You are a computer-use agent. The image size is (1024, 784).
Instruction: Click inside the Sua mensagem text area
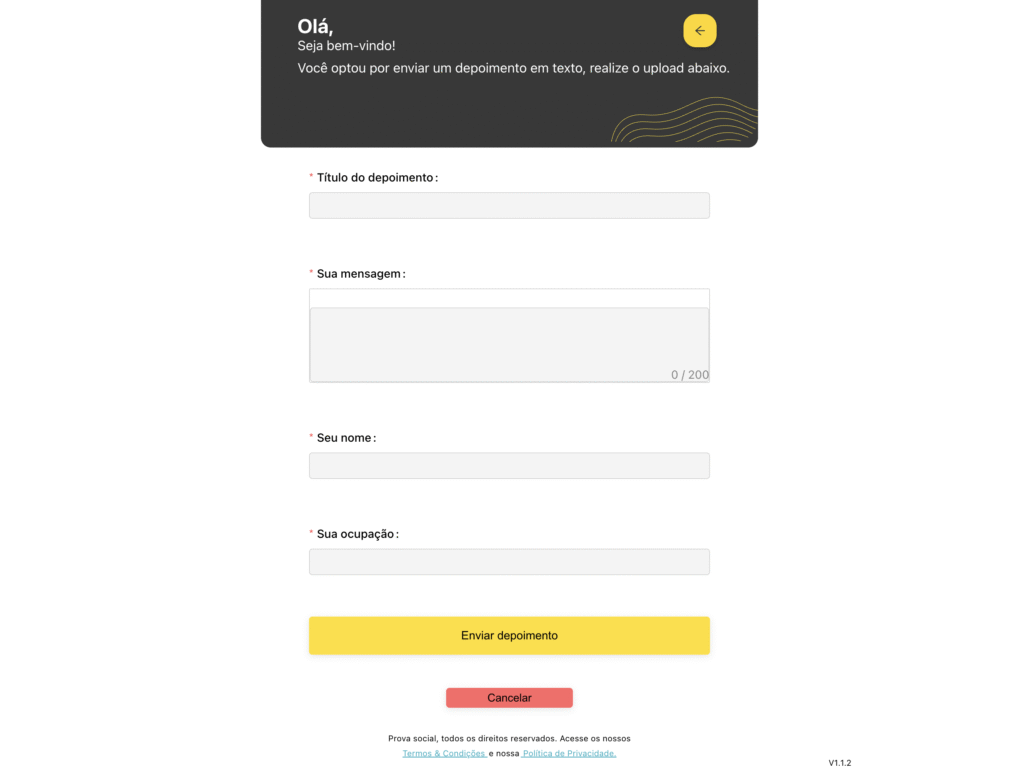(x=509, y=344)
